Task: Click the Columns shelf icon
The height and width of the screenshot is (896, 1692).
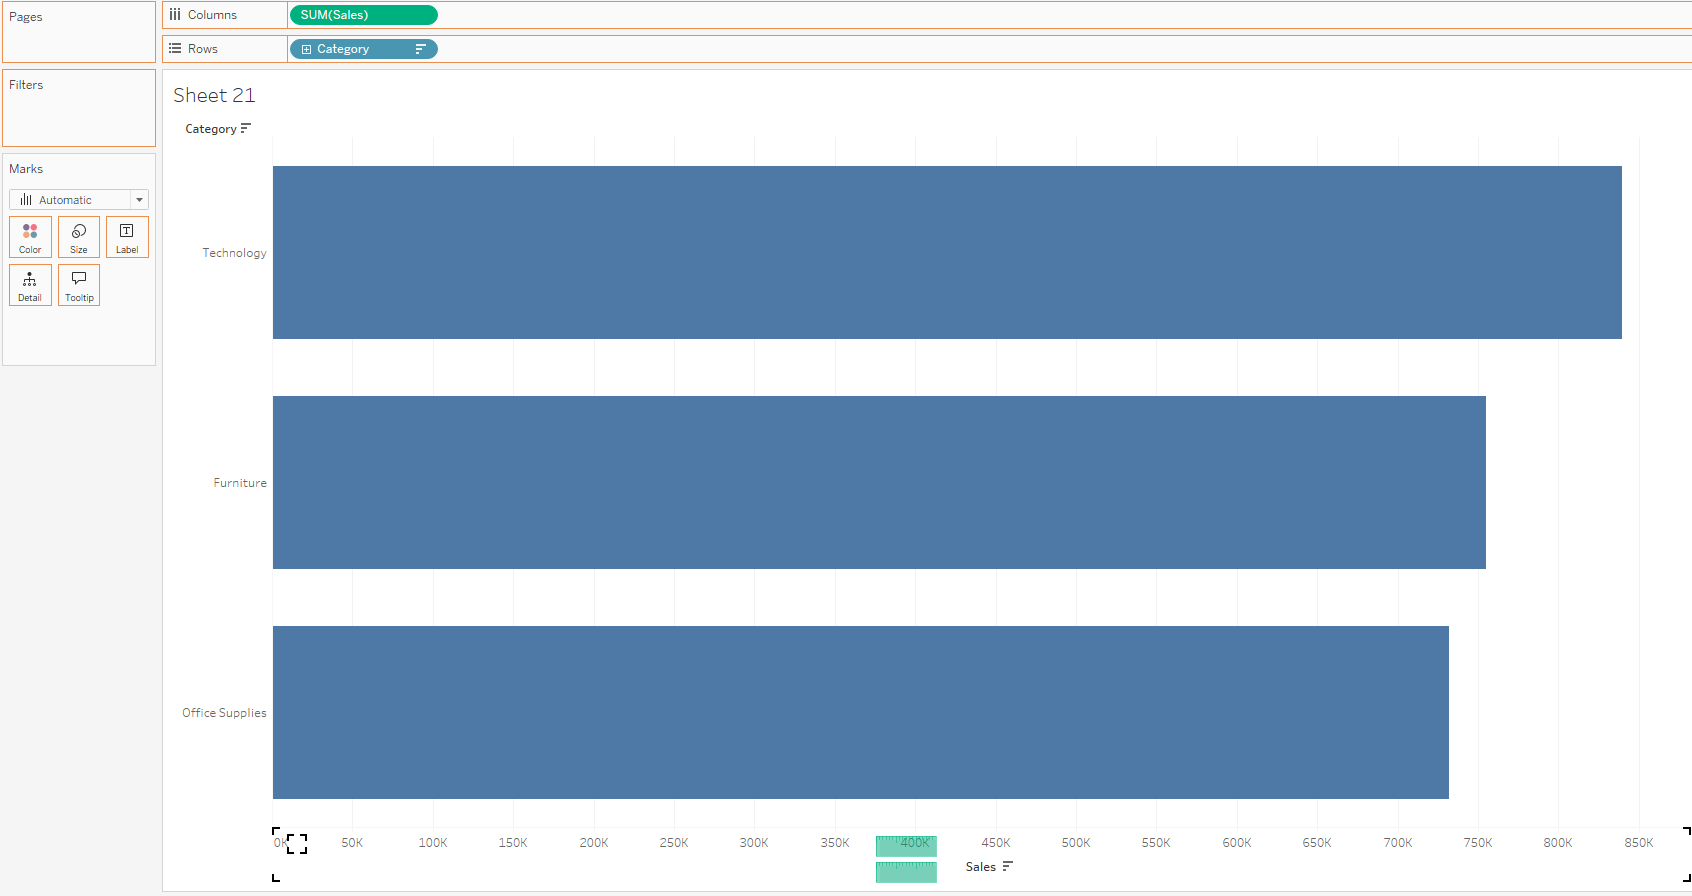Action: (x=175, y=15)
